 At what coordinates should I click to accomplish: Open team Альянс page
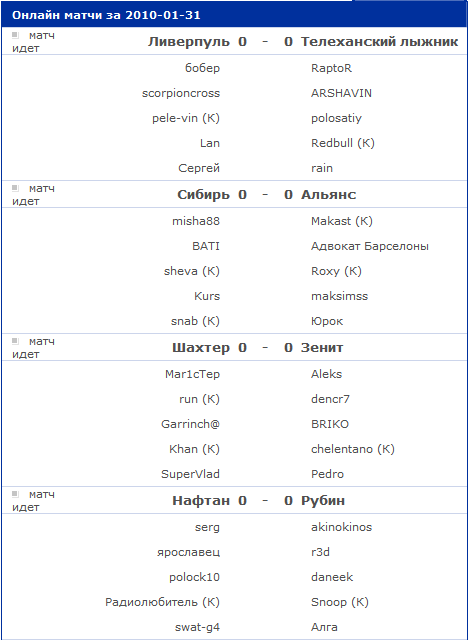coord(328,195)
